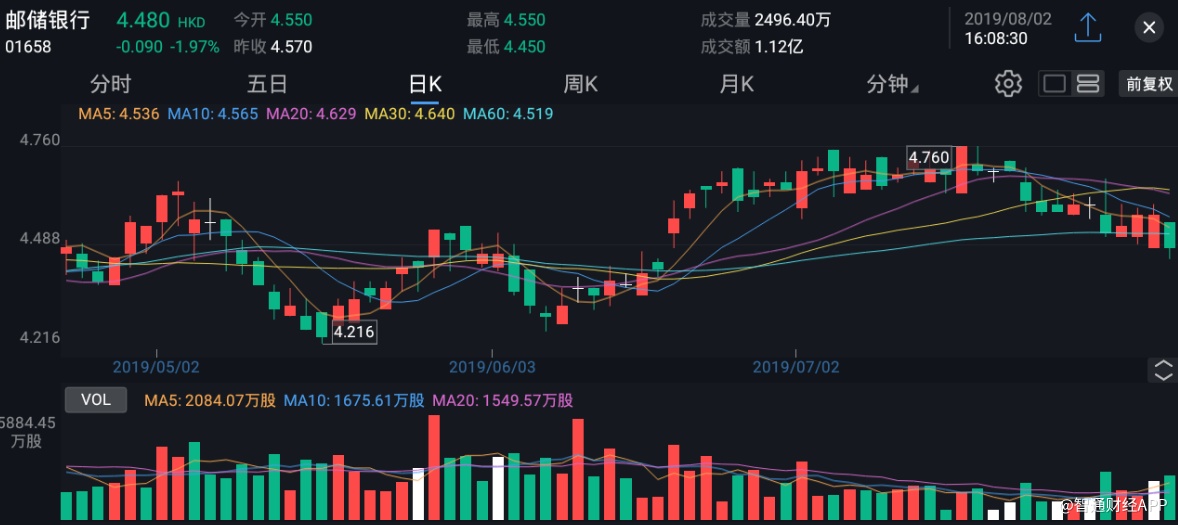Open the 前复权 adjustment selector
The height and width of the screenshot is (525, 1178).
click(x=1149, y=84)
